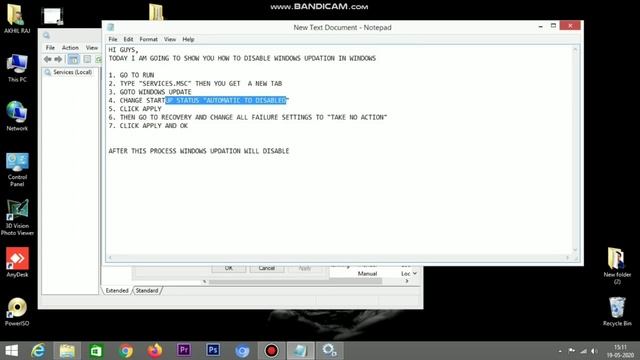
Task: Click the volume speaker tray icon
Action: click(x=595, y=351)
